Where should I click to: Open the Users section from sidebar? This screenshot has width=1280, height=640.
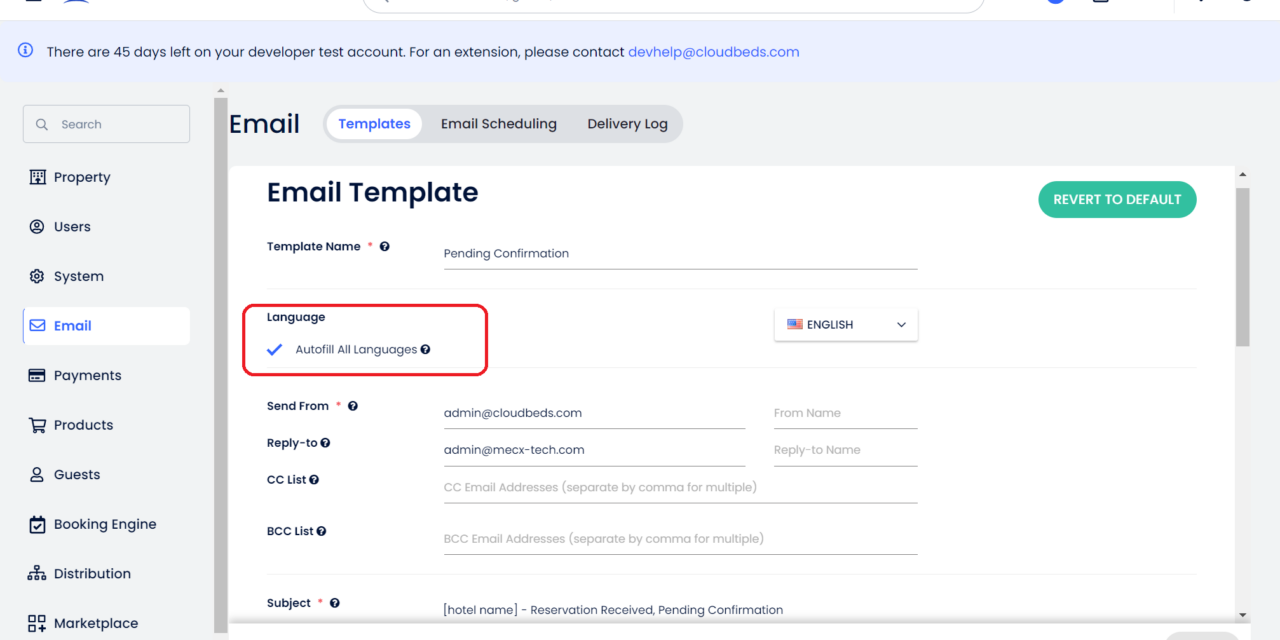pos(37,226)
